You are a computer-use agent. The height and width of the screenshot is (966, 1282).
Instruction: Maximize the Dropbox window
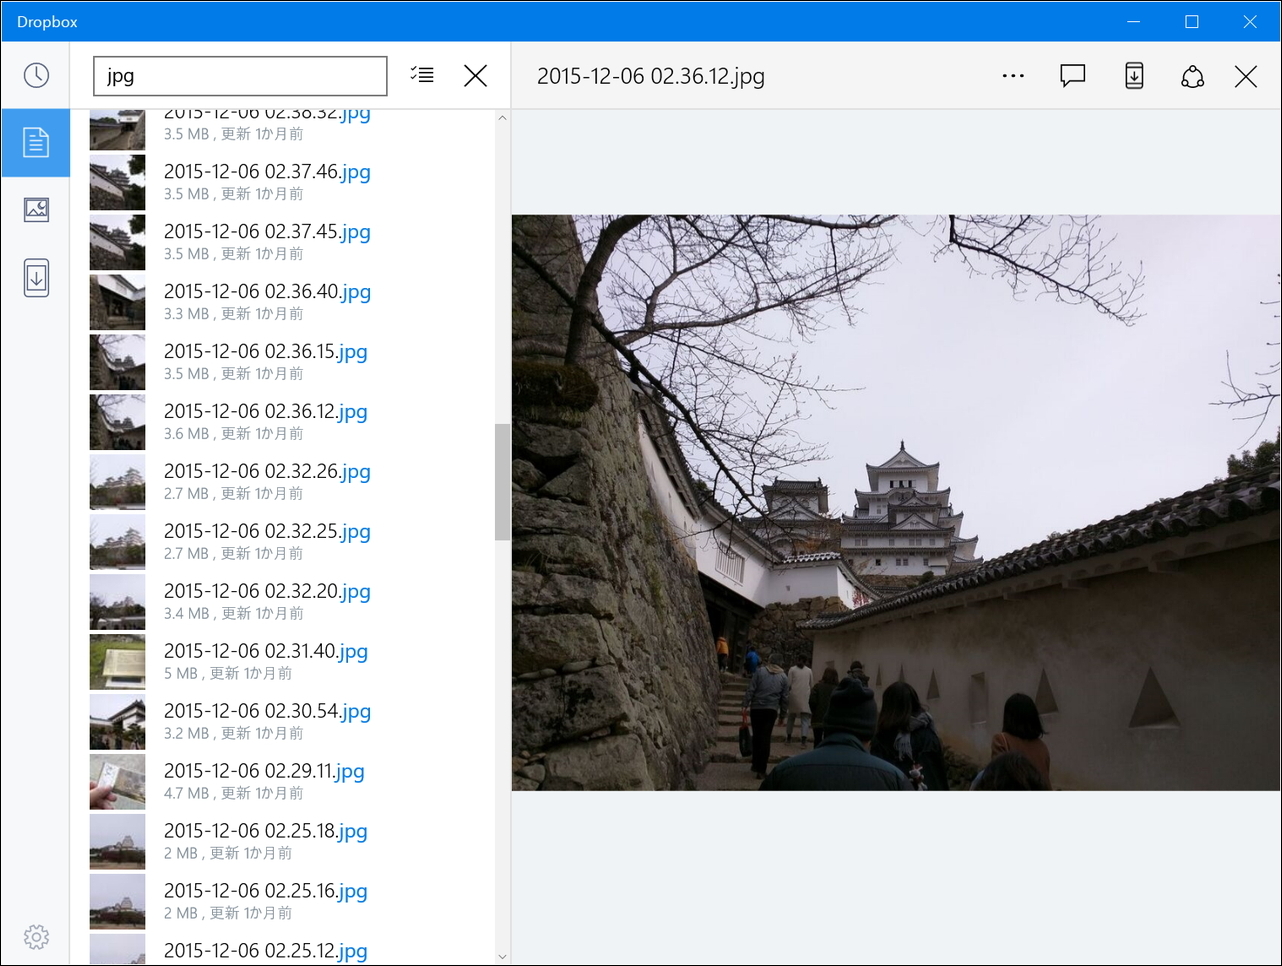click(1192, 21)
